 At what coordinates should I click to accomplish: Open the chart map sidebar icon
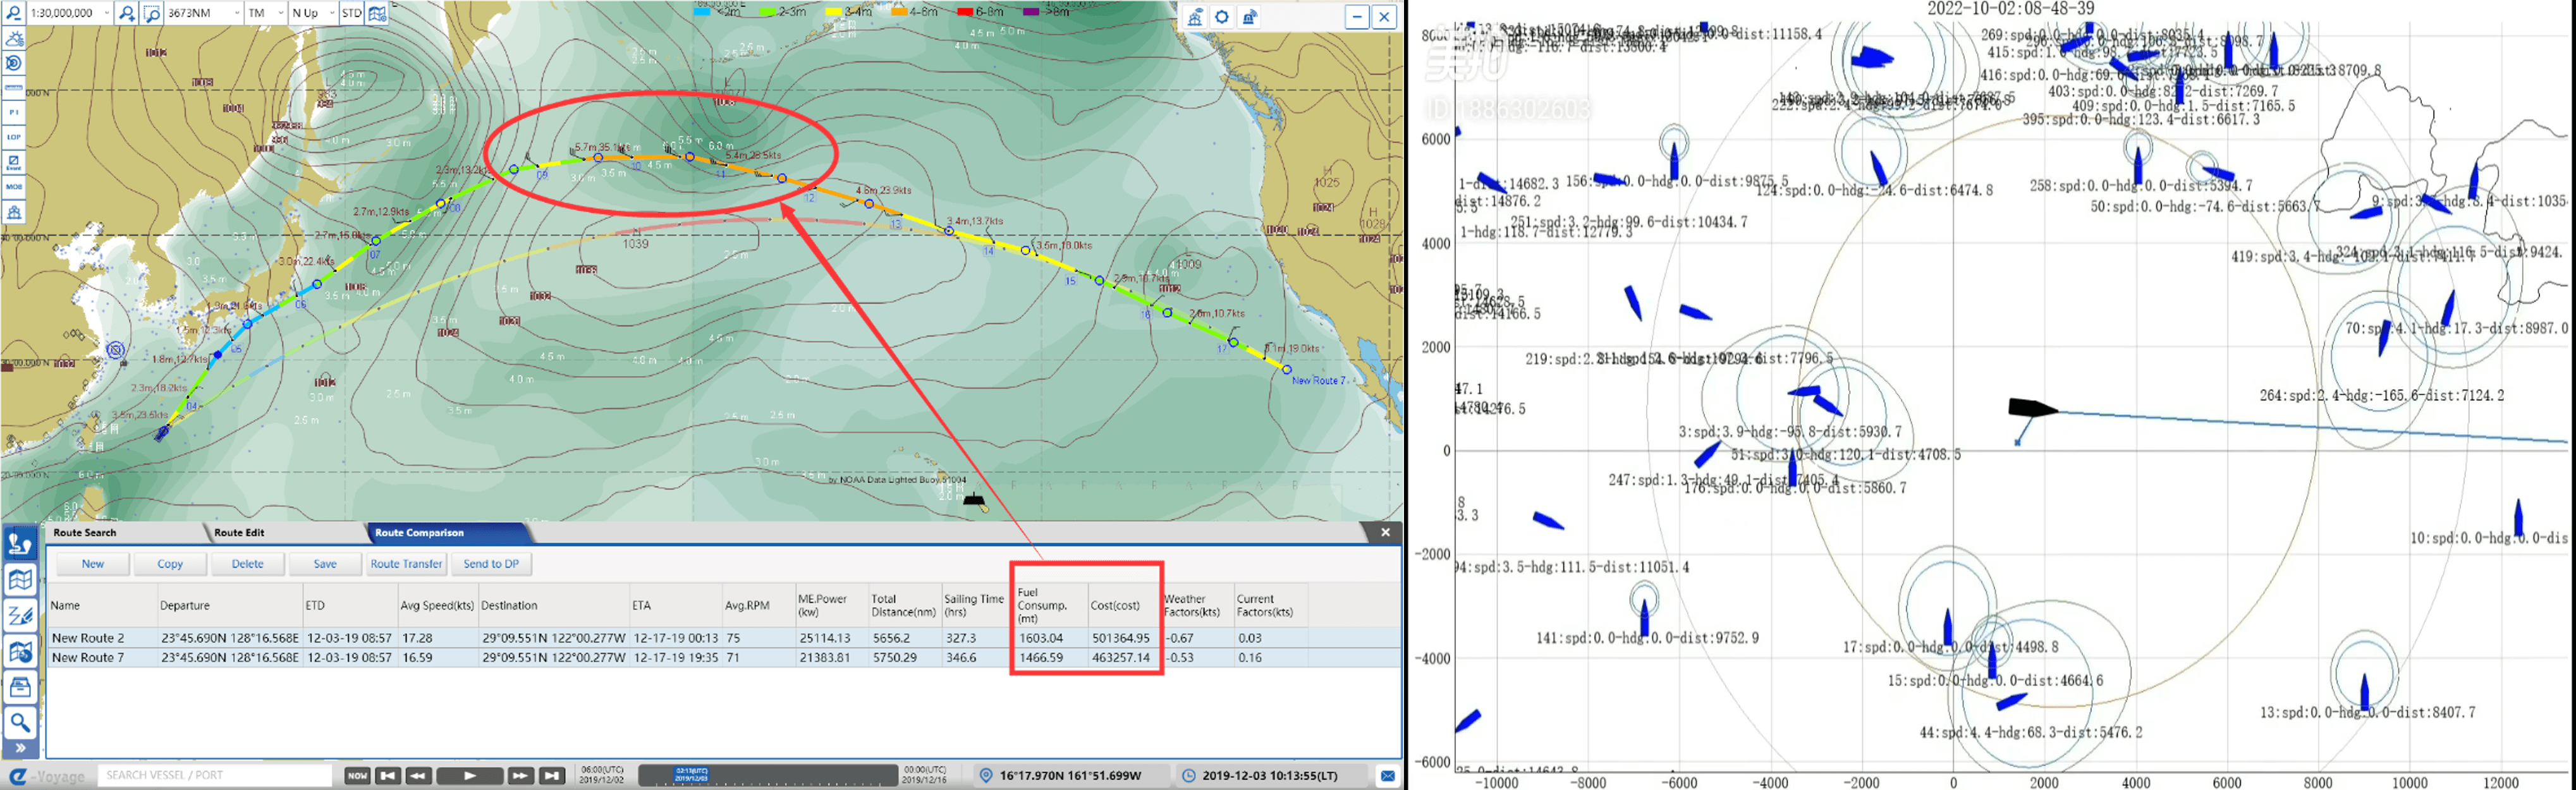[20, 580]
